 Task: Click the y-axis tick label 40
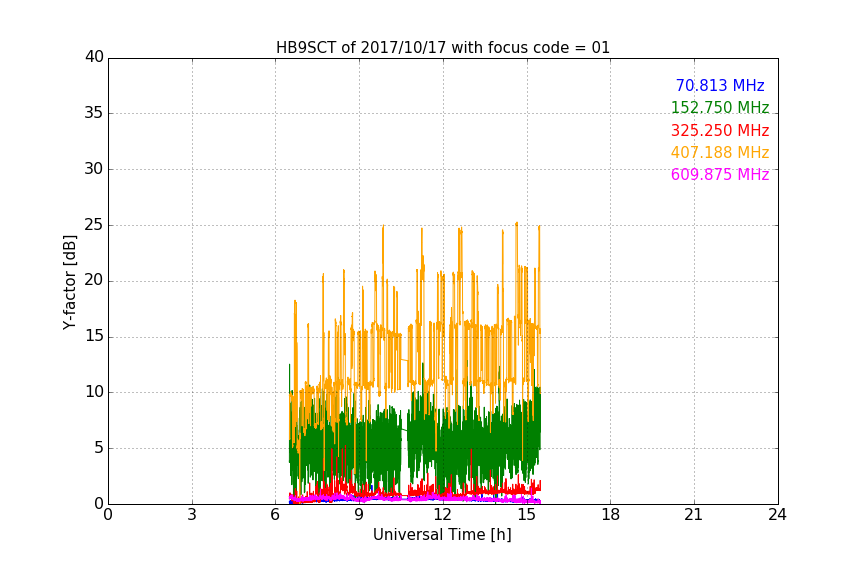point(94,57)
